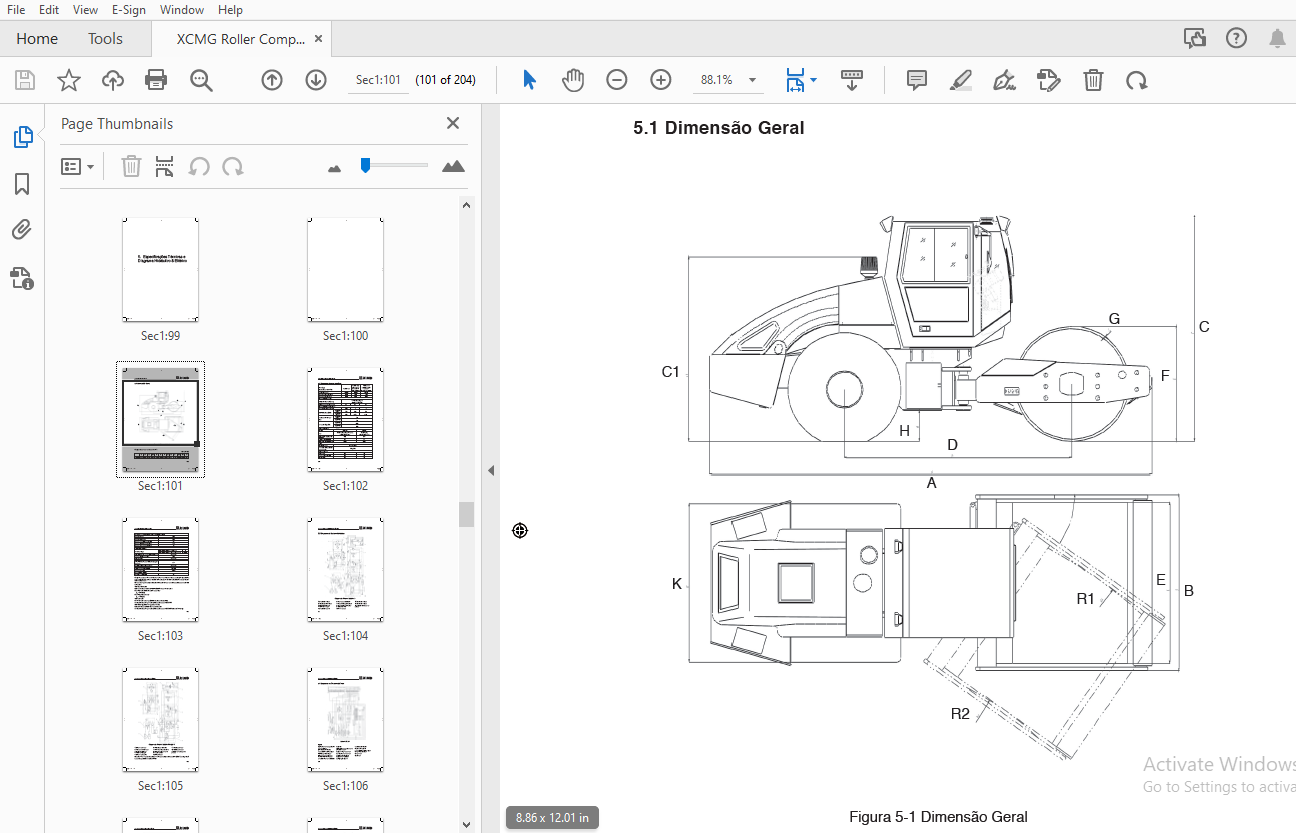Open the document info panel icon
The height and width of the screenshot is (833, 1296).
(x=22, y=278)
